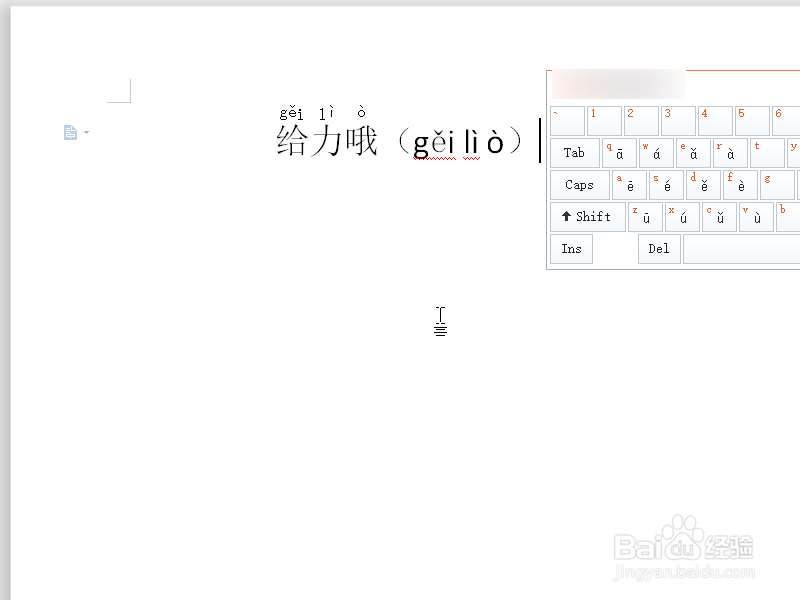Click the ruby annotation lì above 力

coord(327,113)
